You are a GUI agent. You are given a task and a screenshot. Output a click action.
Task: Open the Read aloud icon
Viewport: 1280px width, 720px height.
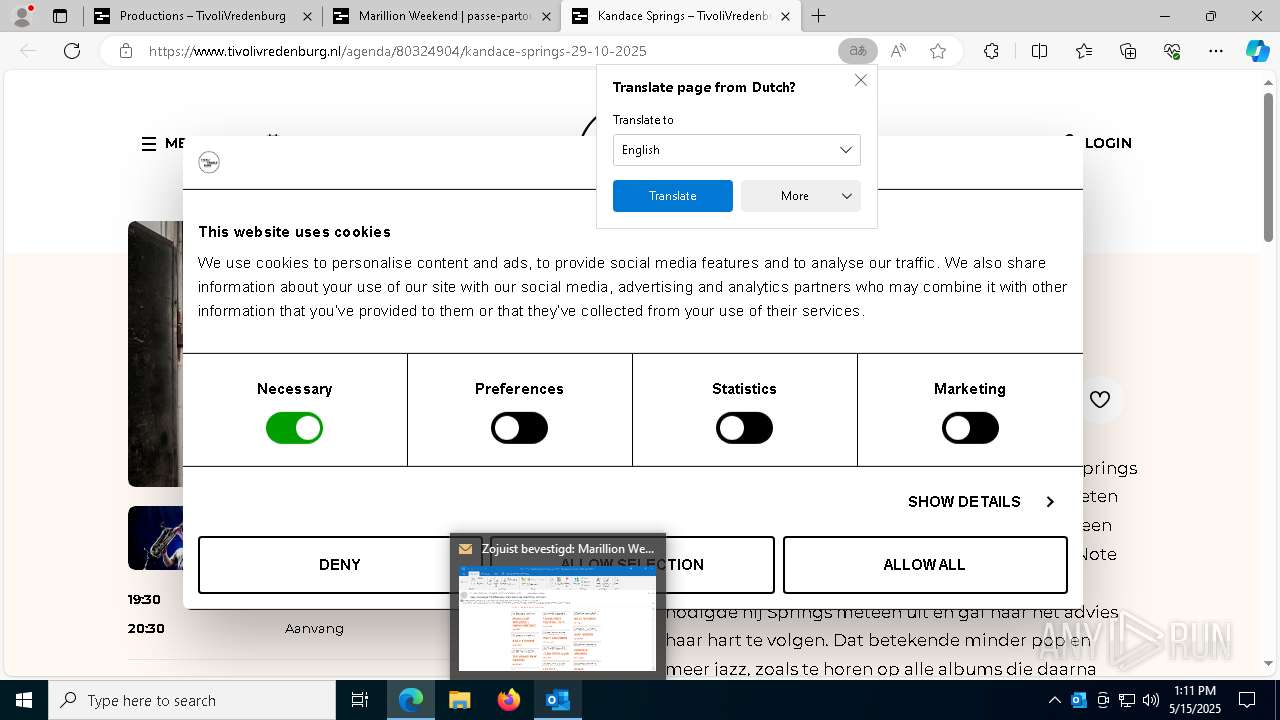pos(898,51)
